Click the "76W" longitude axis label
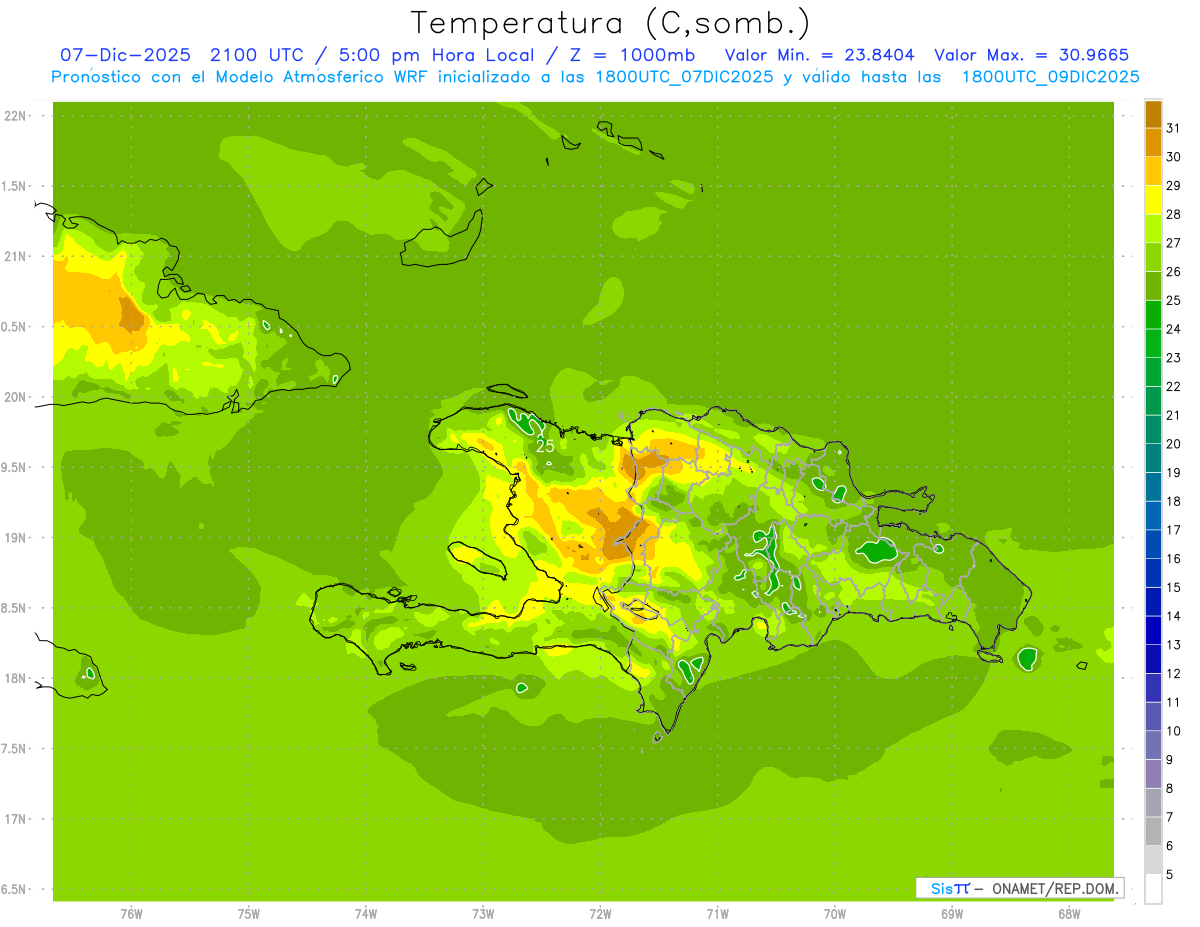Viewport: 1200px width, 927px height. (x=131, y=913)
